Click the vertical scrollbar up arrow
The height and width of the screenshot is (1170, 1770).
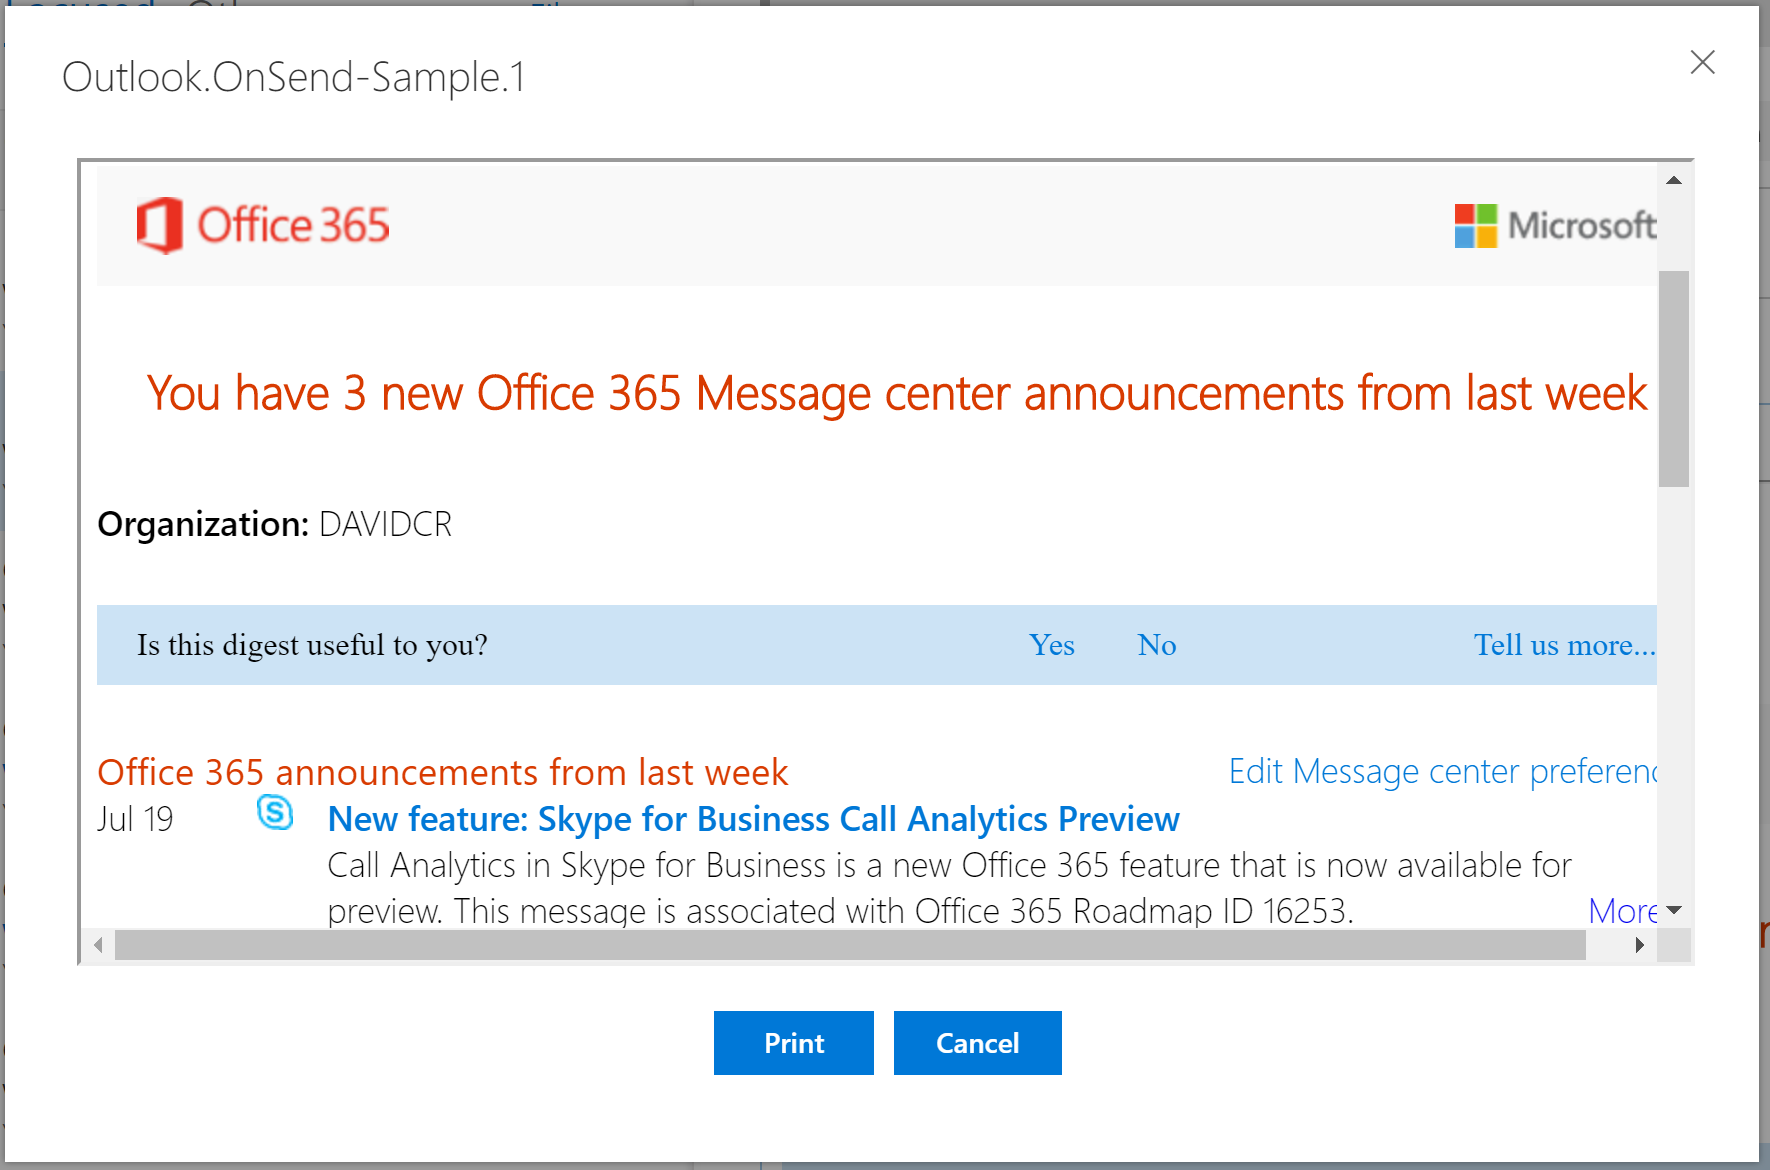(1674, 181)
